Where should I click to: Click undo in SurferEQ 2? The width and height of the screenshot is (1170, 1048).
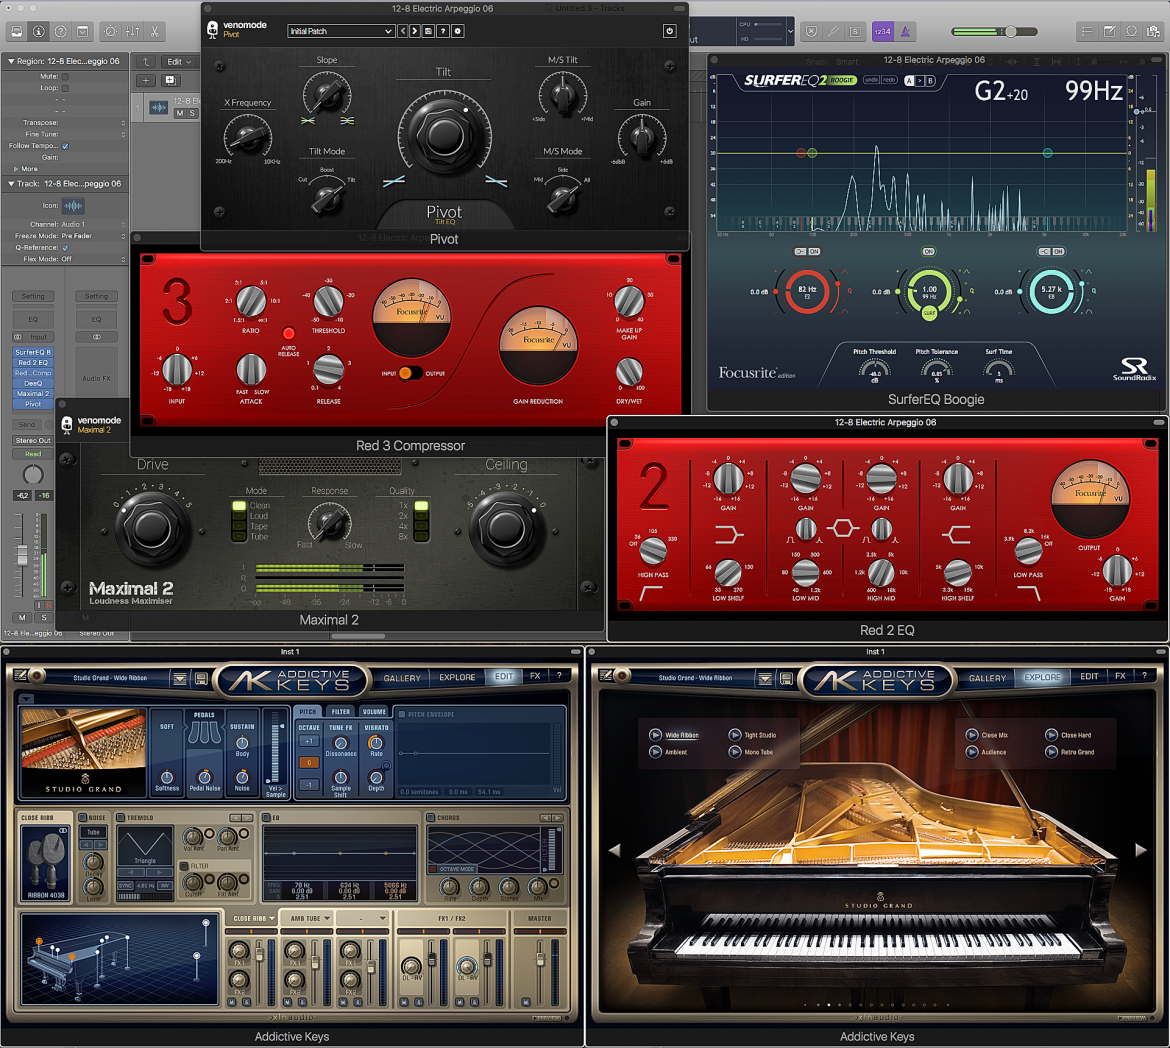(871, 80)
